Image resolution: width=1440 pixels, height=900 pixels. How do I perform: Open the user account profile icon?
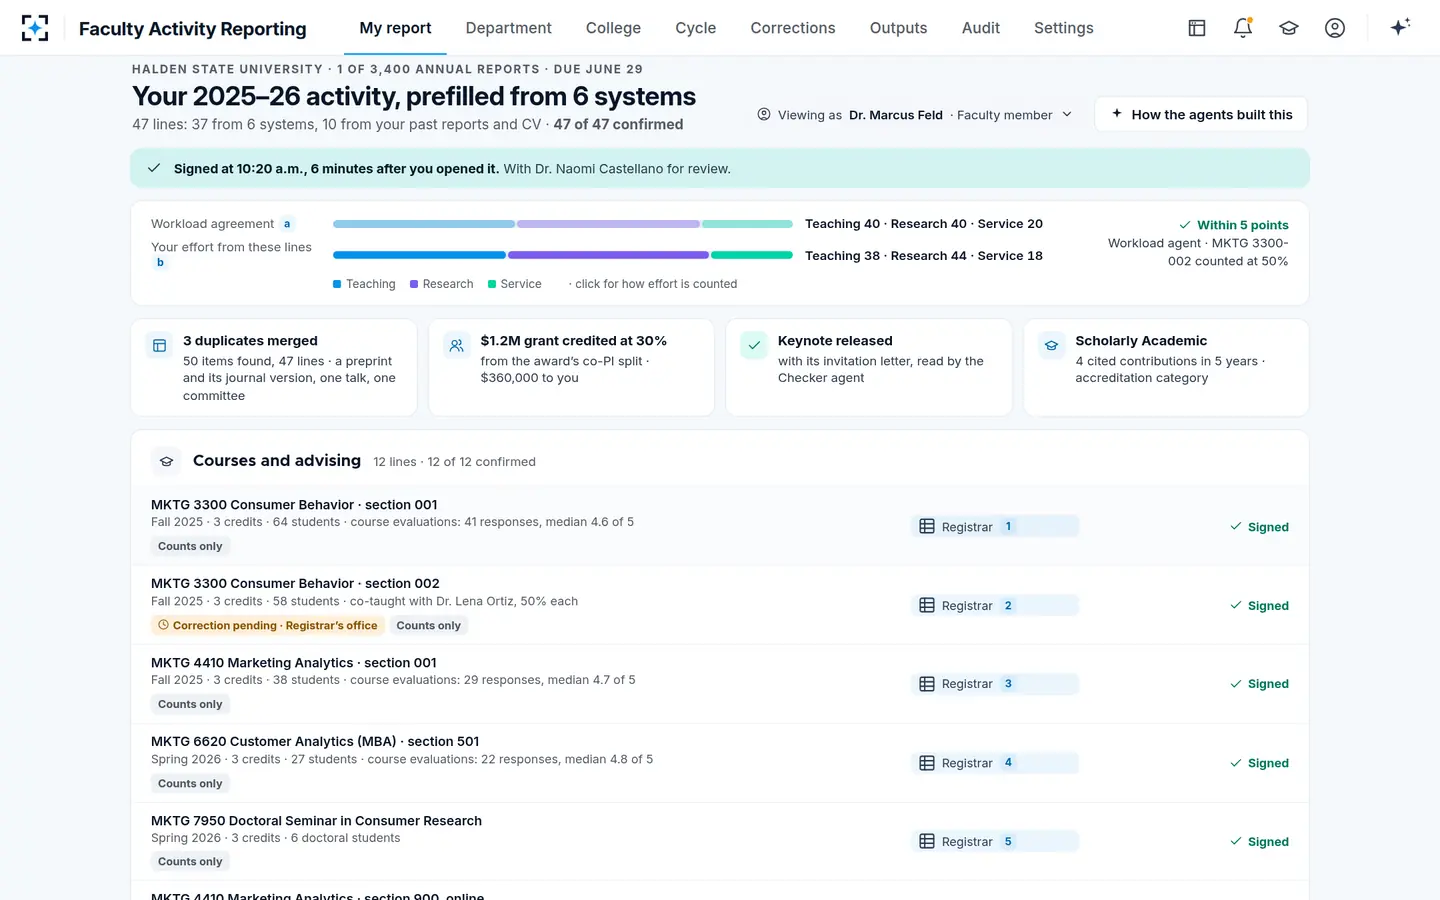click(1335, 28)
